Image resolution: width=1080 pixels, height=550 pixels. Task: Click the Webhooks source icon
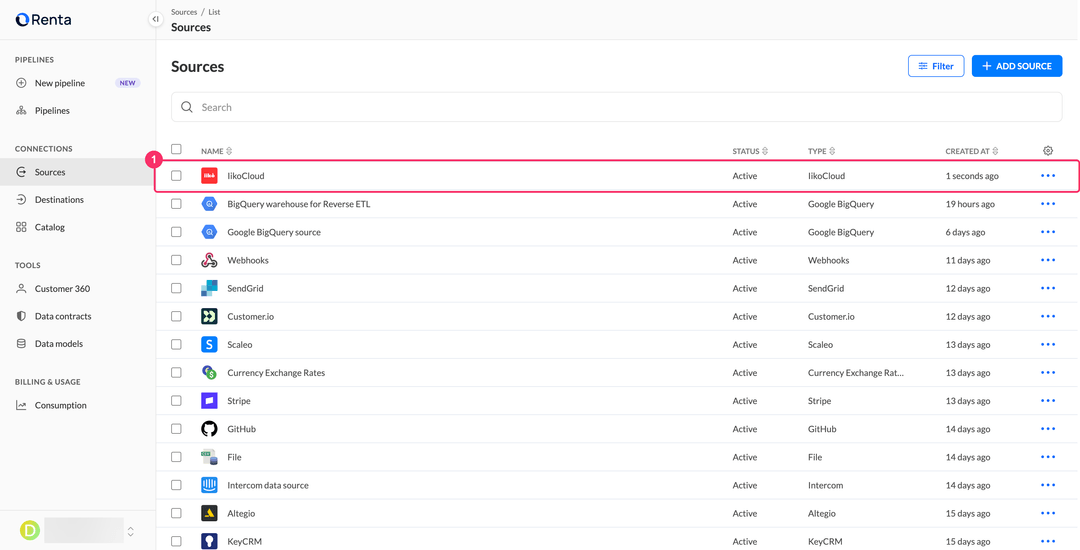(x=209, y=261)
